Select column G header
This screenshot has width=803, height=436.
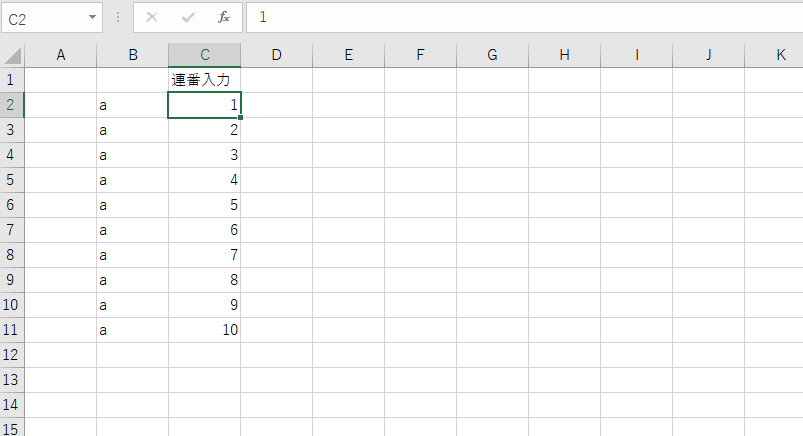[x=492, y=55]
